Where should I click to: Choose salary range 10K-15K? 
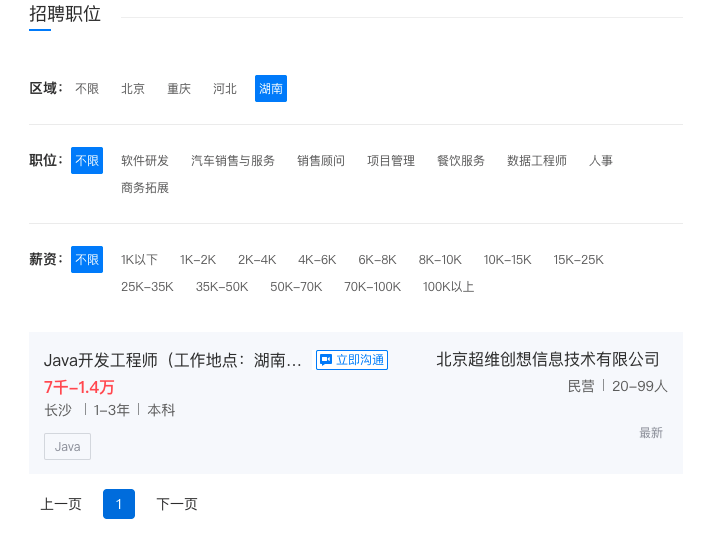[x=507, y=259]
